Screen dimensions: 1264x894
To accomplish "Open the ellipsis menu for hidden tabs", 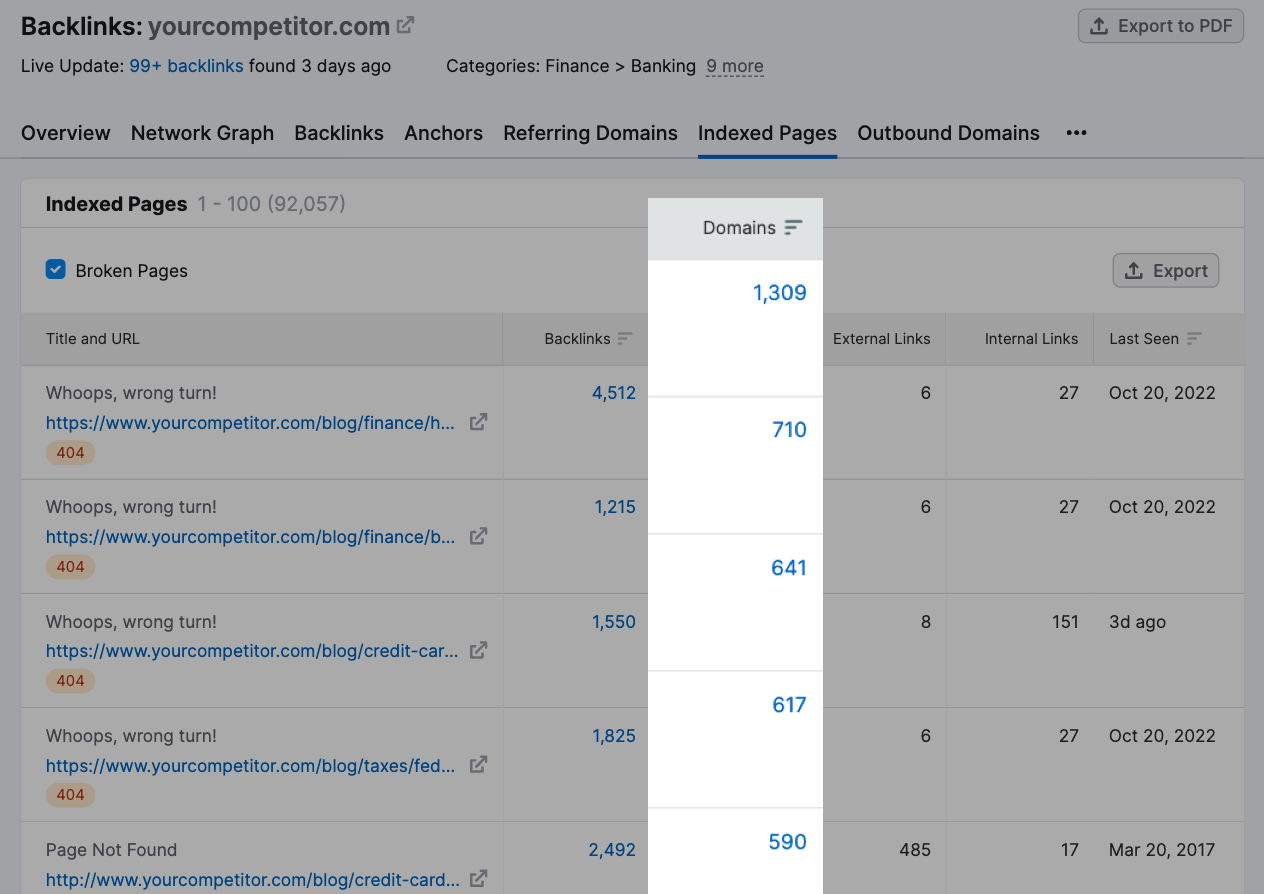I will point(1076,132).
